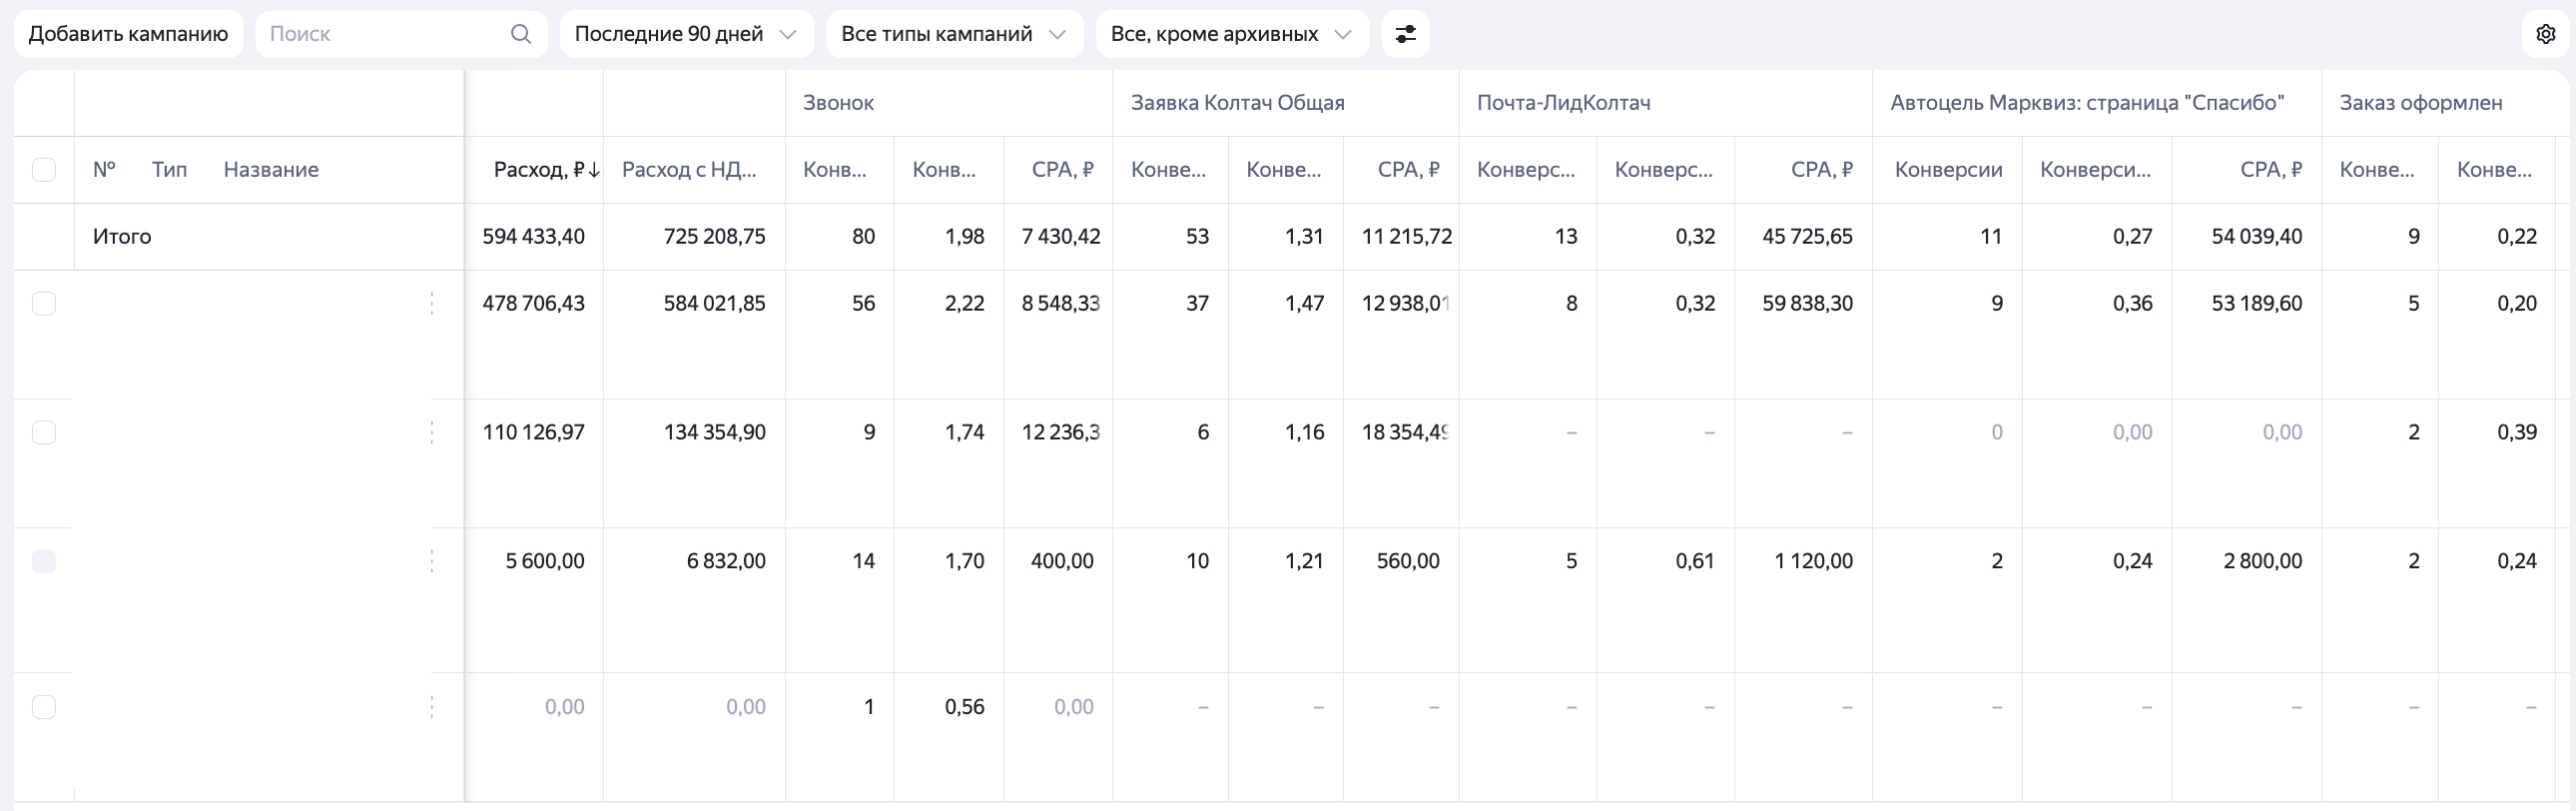Click the Тип column header

[x=169, y=170]
